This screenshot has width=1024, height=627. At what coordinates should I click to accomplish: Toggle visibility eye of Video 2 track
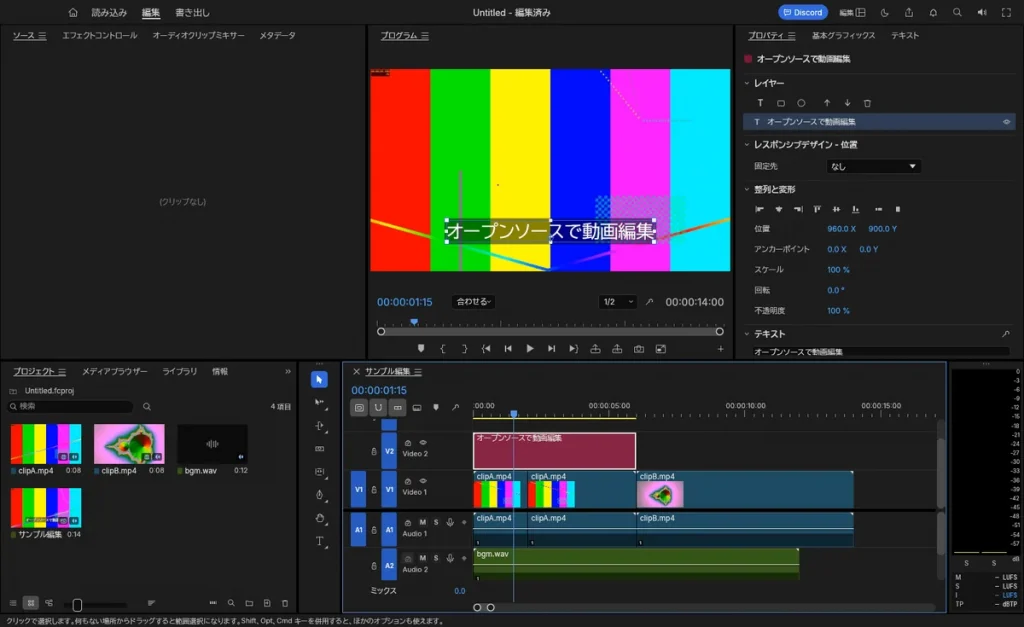pos(423,443)
